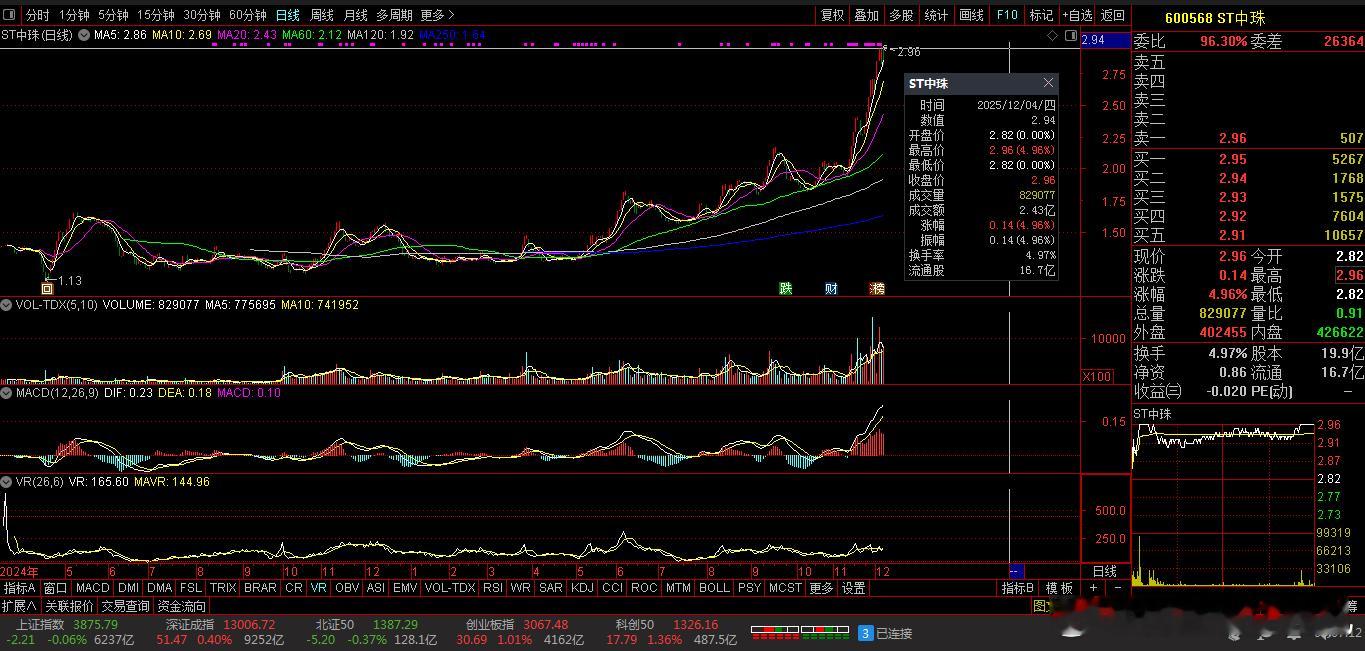This screenshot has height=651, width=1365.
Task: Select the BOLL indicator tab
Action: (714, 588)
